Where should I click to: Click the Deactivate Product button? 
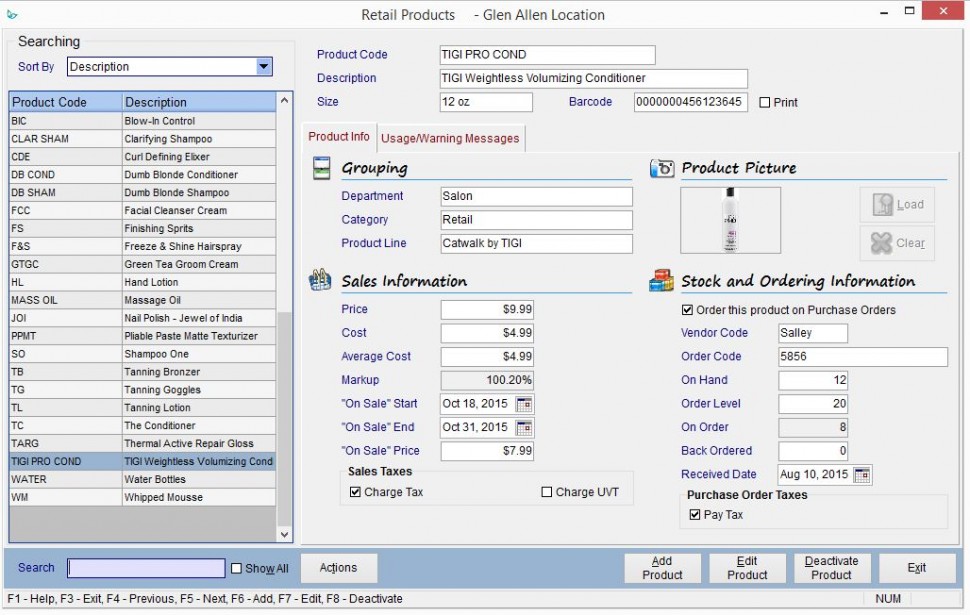(831, 568)
